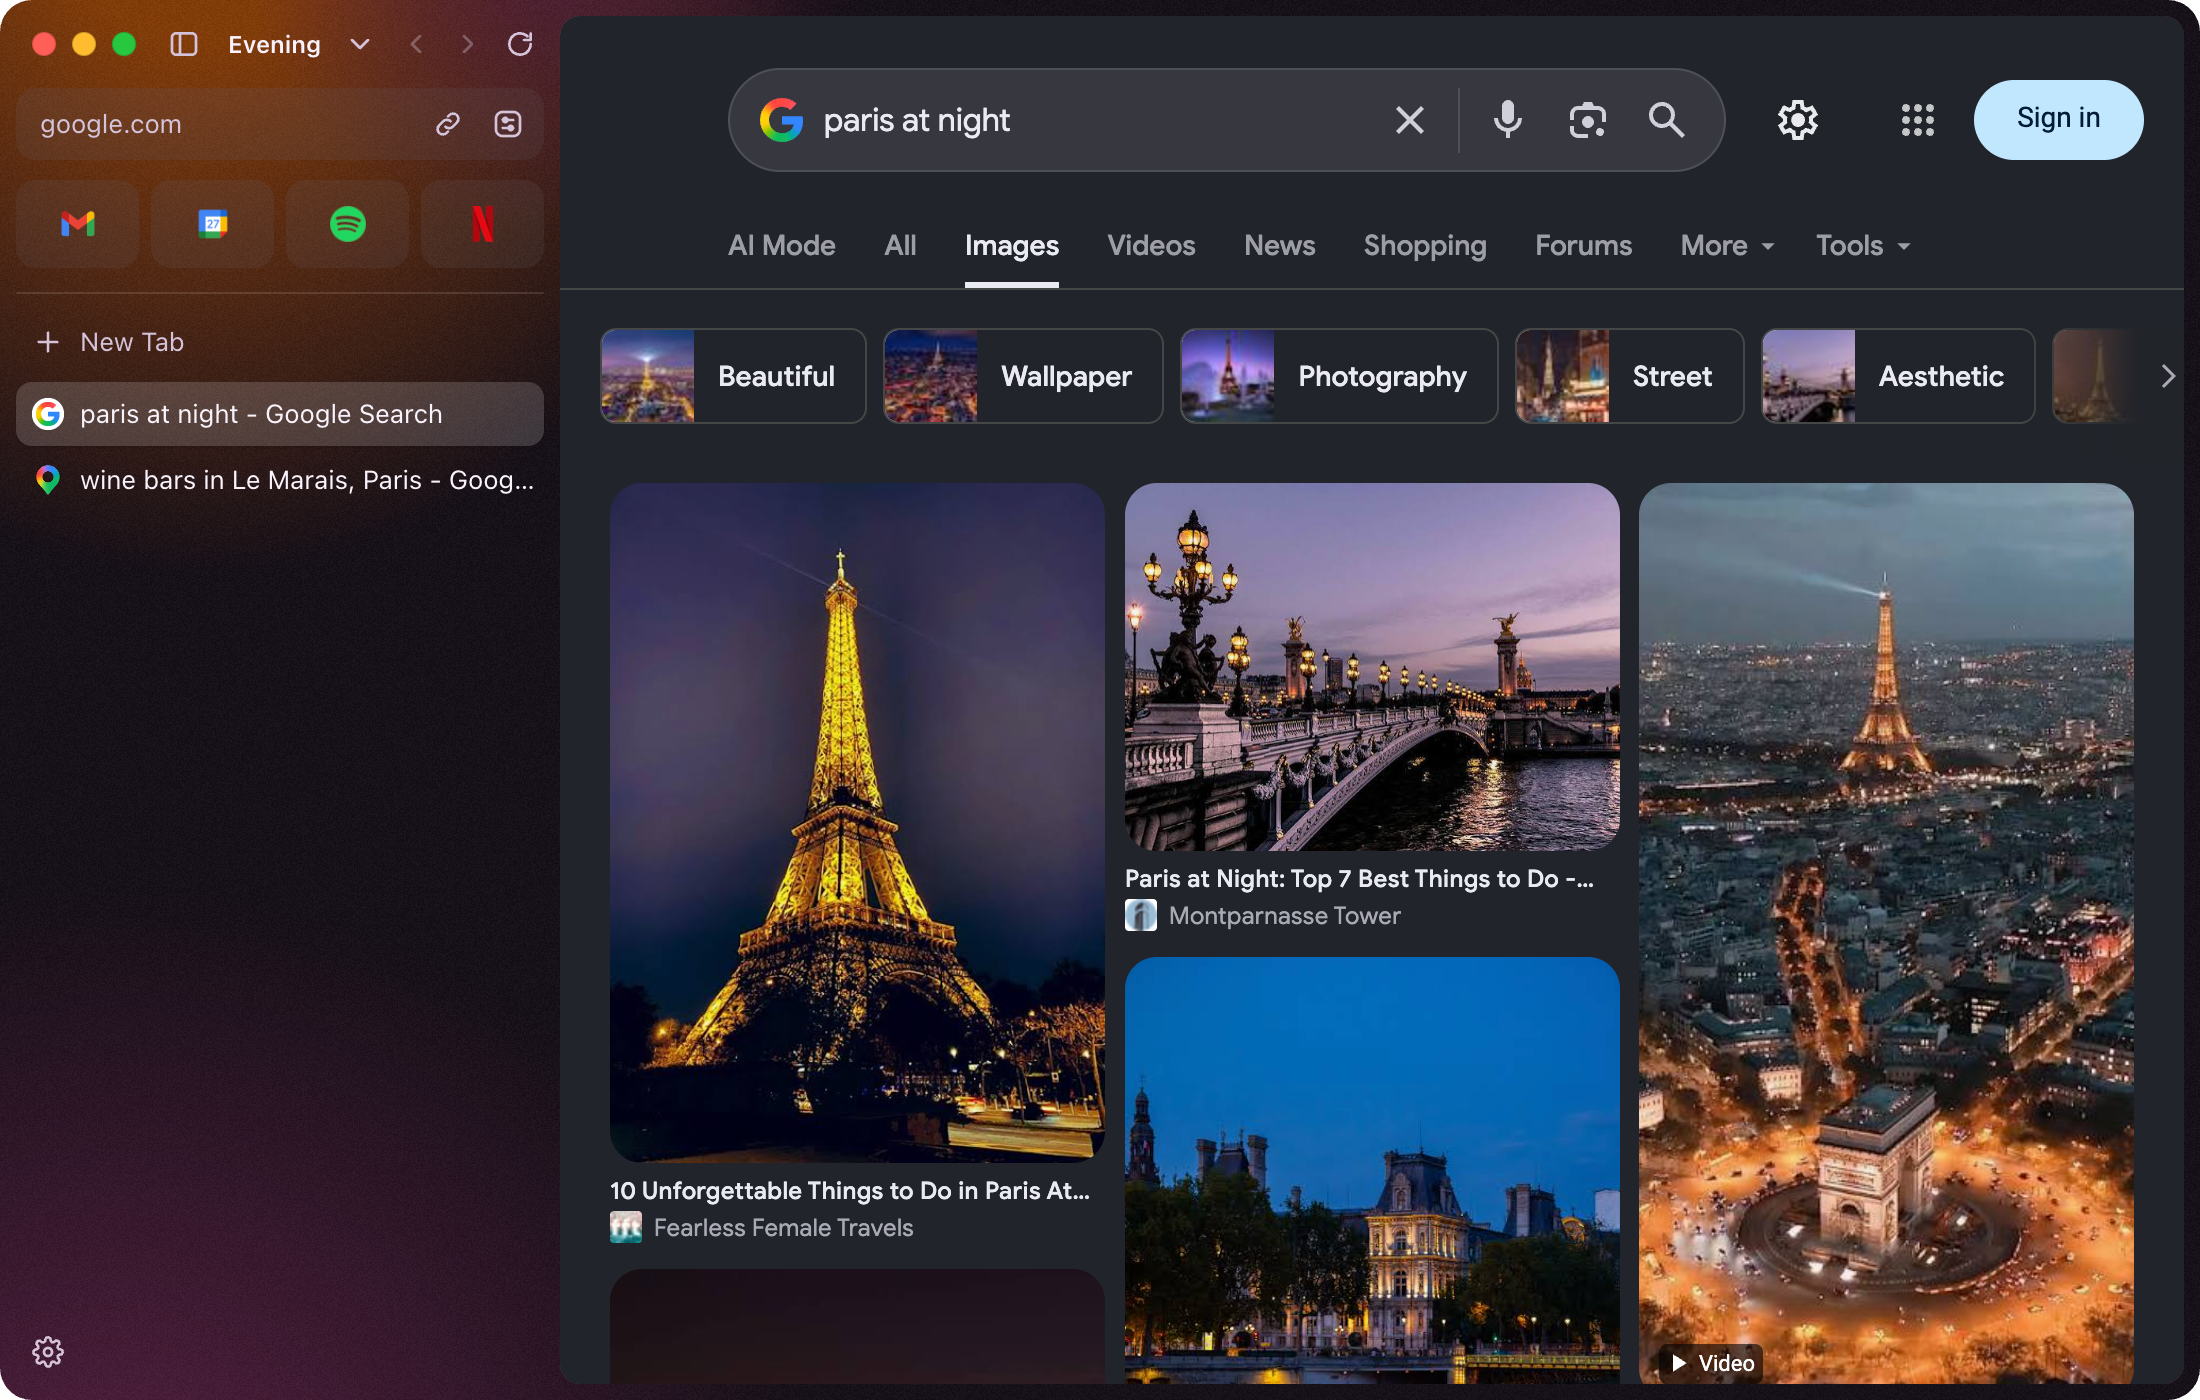Open browser settings gear in sidebar
Image resolution: width=2200 pixels, height=1400 pixels.
(48, 1352)
